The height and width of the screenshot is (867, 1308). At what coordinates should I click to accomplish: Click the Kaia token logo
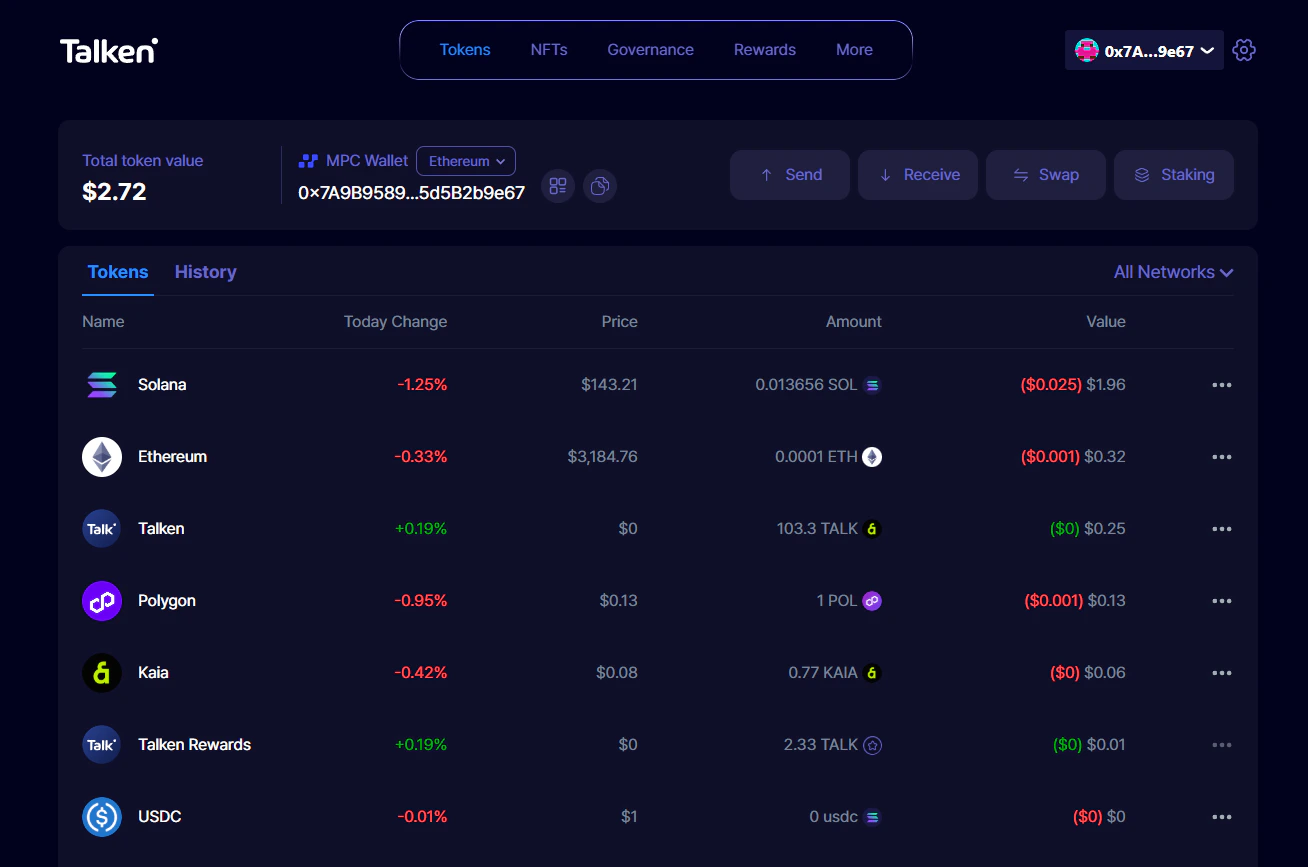click(x=102, y=673)
